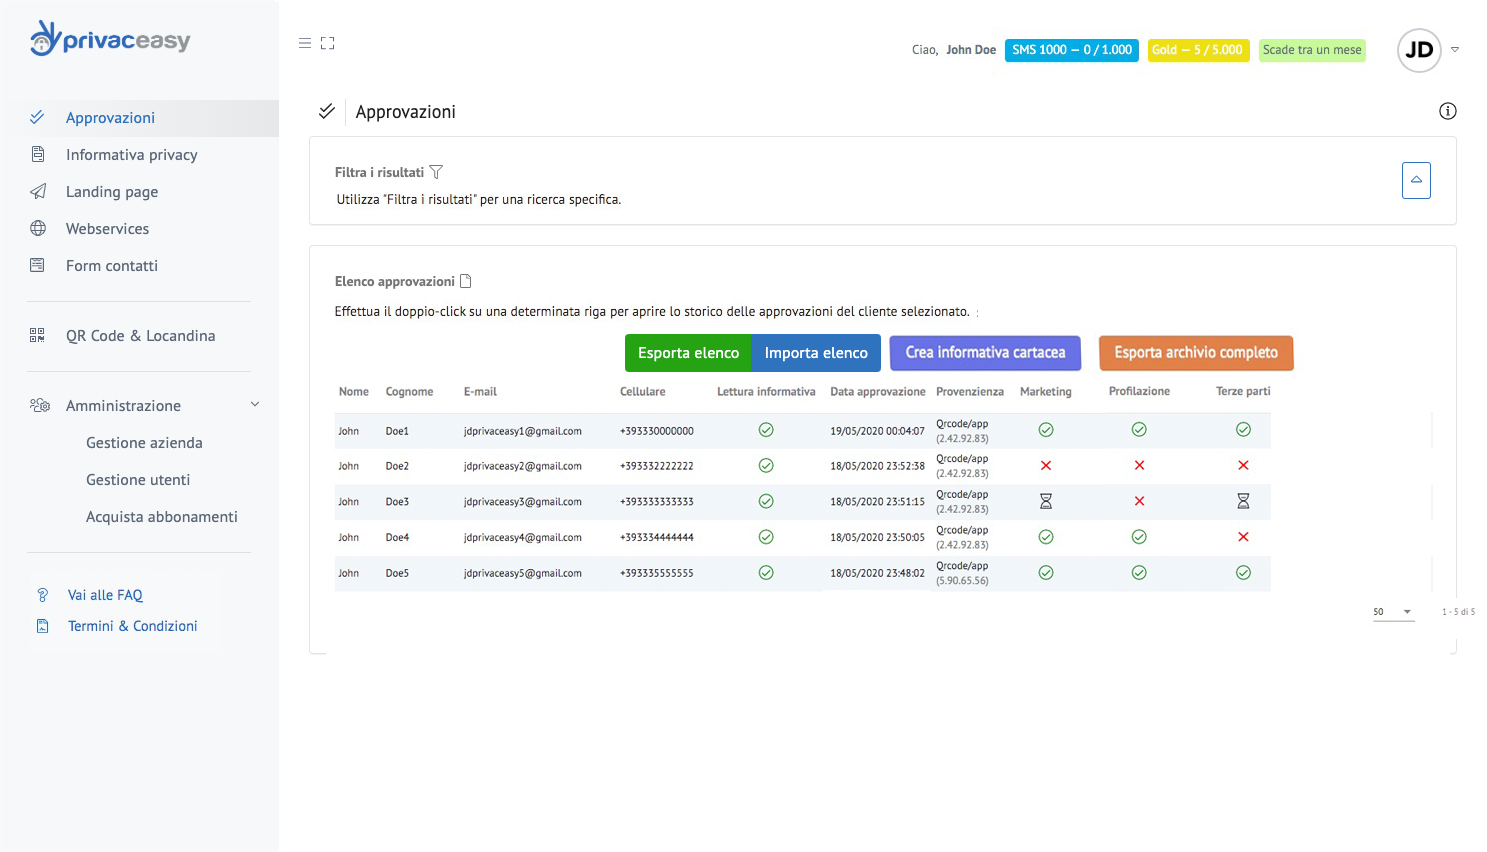The width and height of the screenshot is (1487, 852).
Task: Collapse the Amministrazione sidebar section
Action: [254, 405]
